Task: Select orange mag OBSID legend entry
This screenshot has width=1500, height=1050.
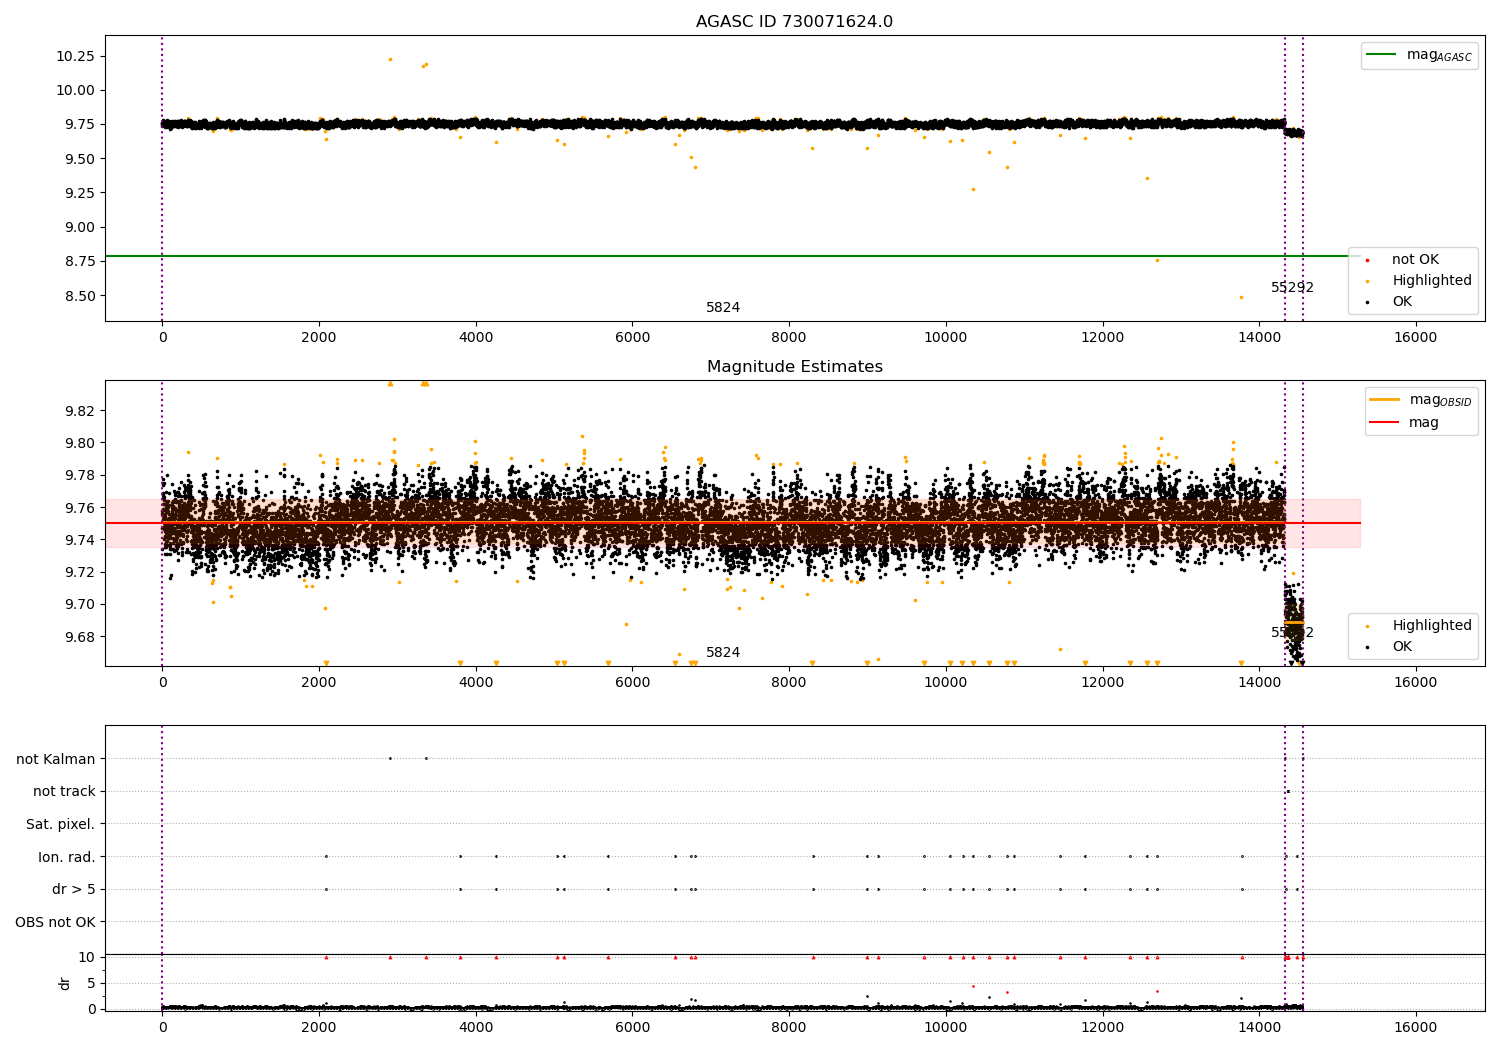Action: (1384, 400)
